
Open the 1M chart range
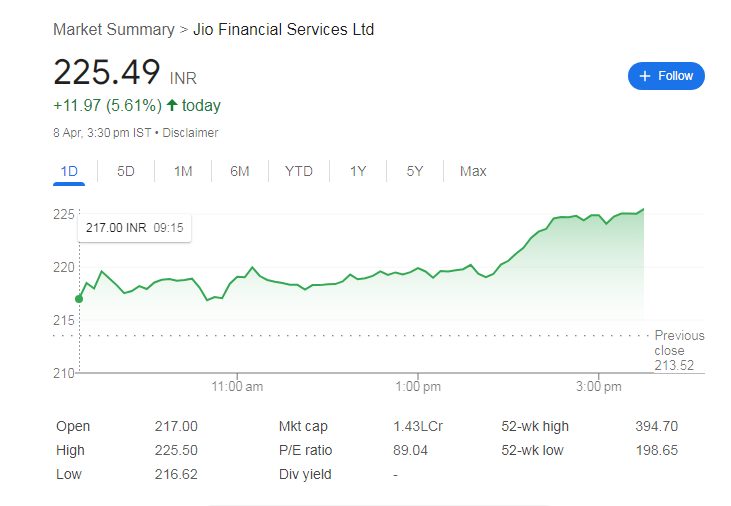(x=183, y=171)
